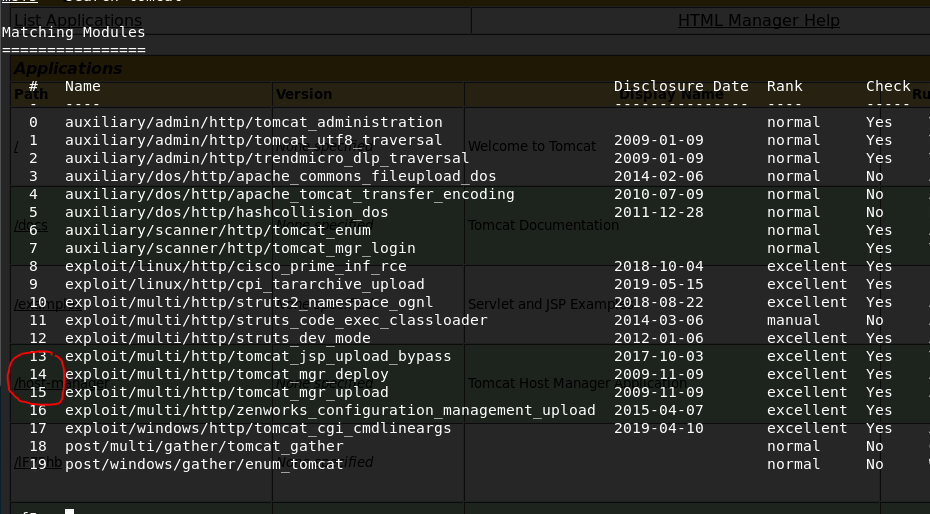Select exploit/multi/http/tomcat_mgr_upload module name
930x514 pixels.
click(x=227, y=392)
